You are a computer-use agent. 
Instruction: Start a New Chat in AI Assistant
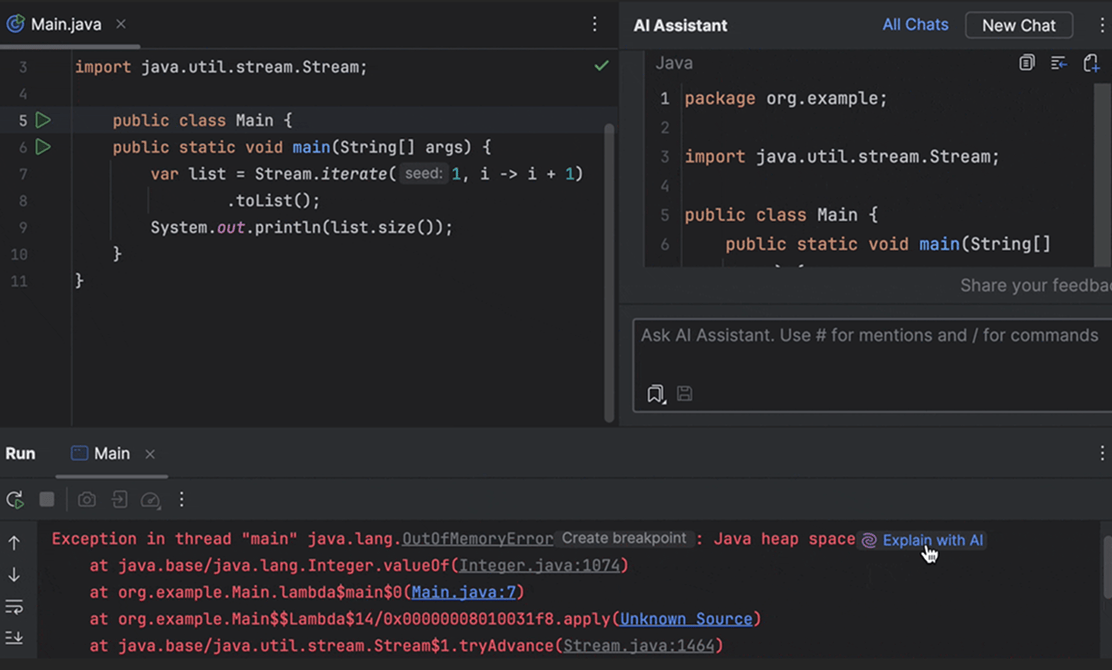click(x=1019, y=25)
